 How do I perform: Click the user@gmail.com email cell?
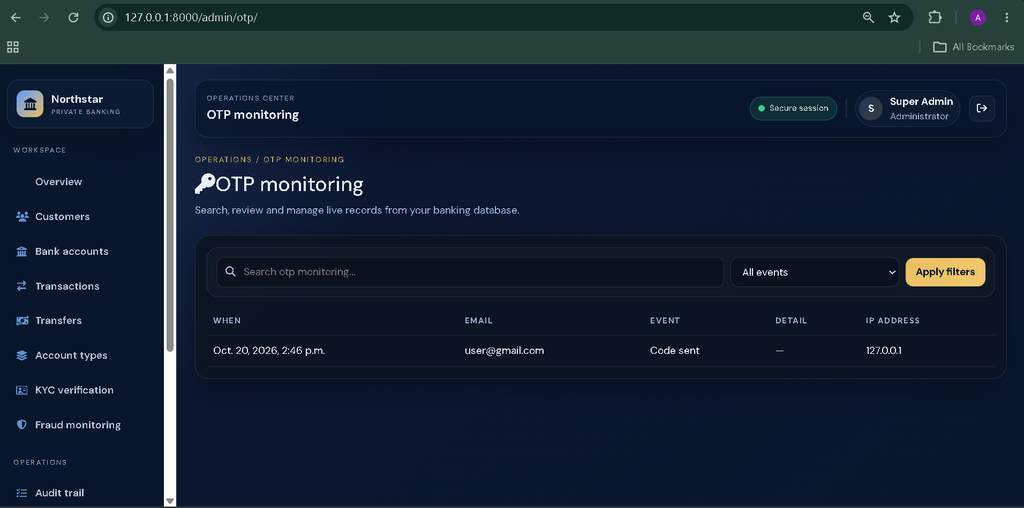click(x=504, y=351)
